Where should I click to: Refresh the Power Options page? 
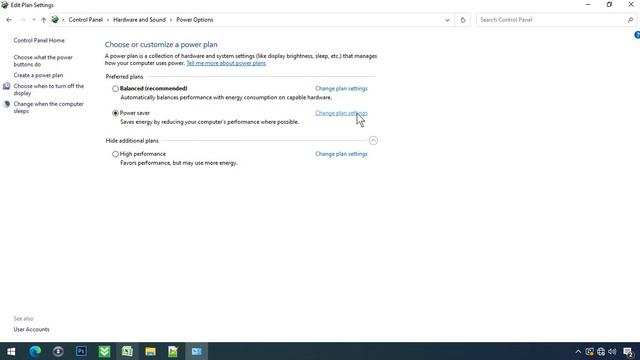pyautogui.click(x=462, y=20)
